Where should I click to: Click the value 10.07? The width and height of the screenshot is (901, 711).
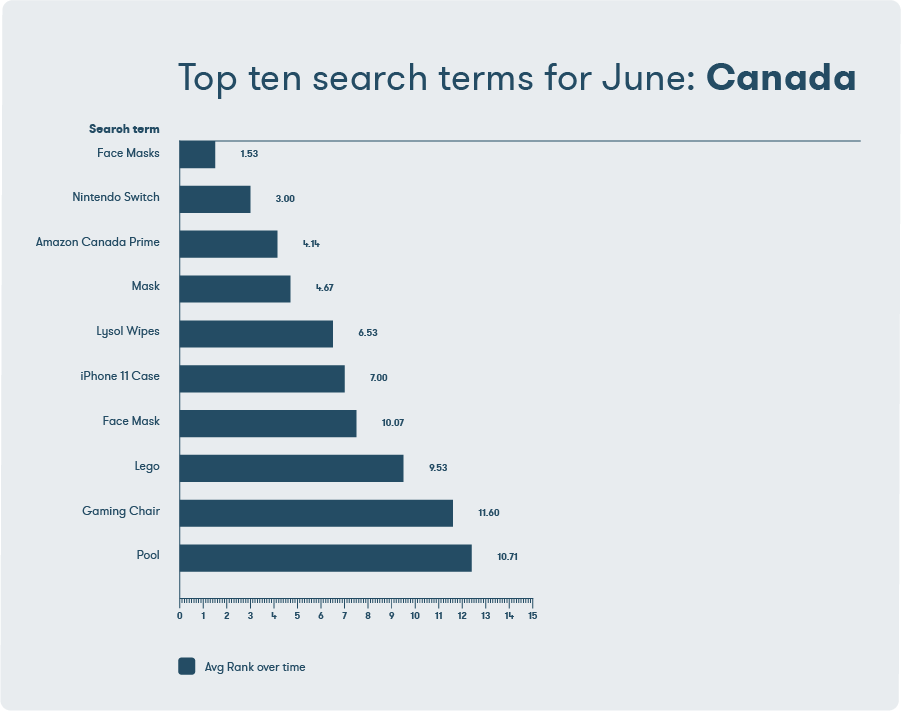393,422
